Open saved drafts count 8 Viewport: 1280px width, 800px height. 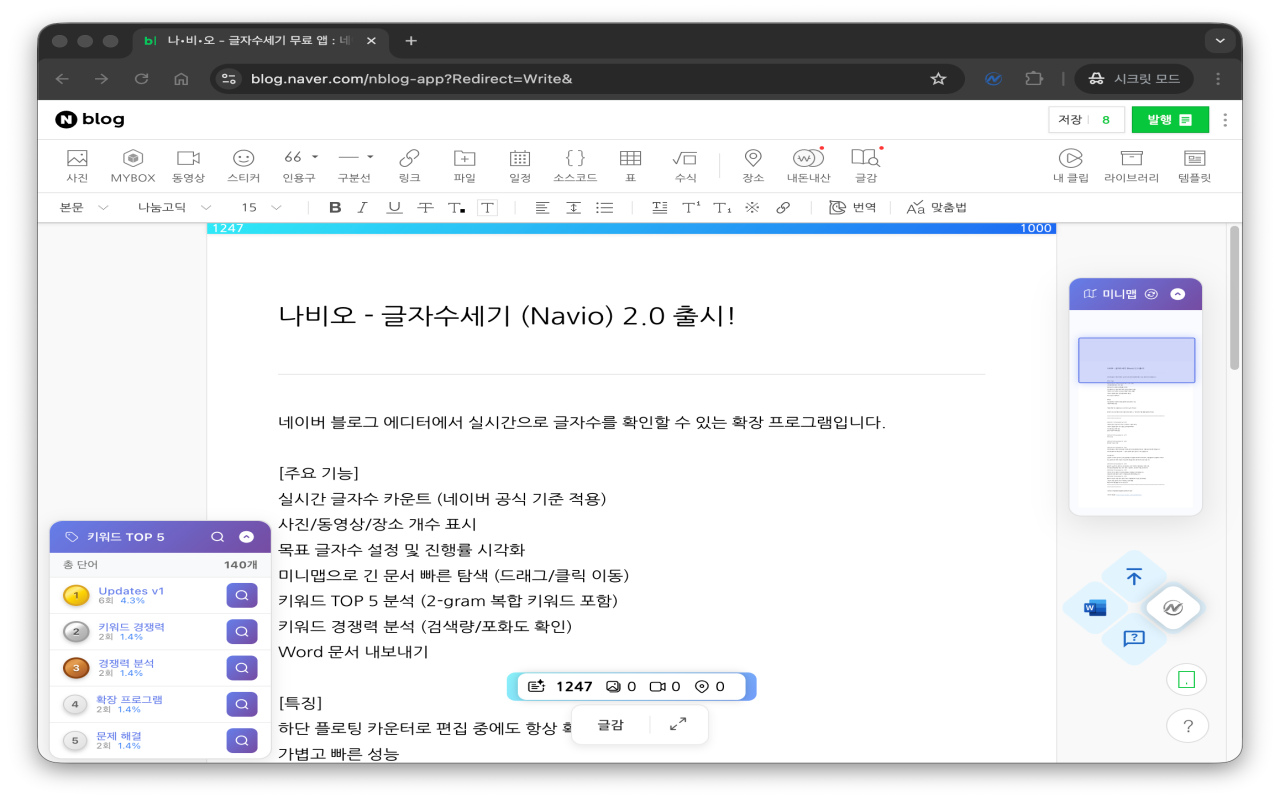tap(1106, 120)
